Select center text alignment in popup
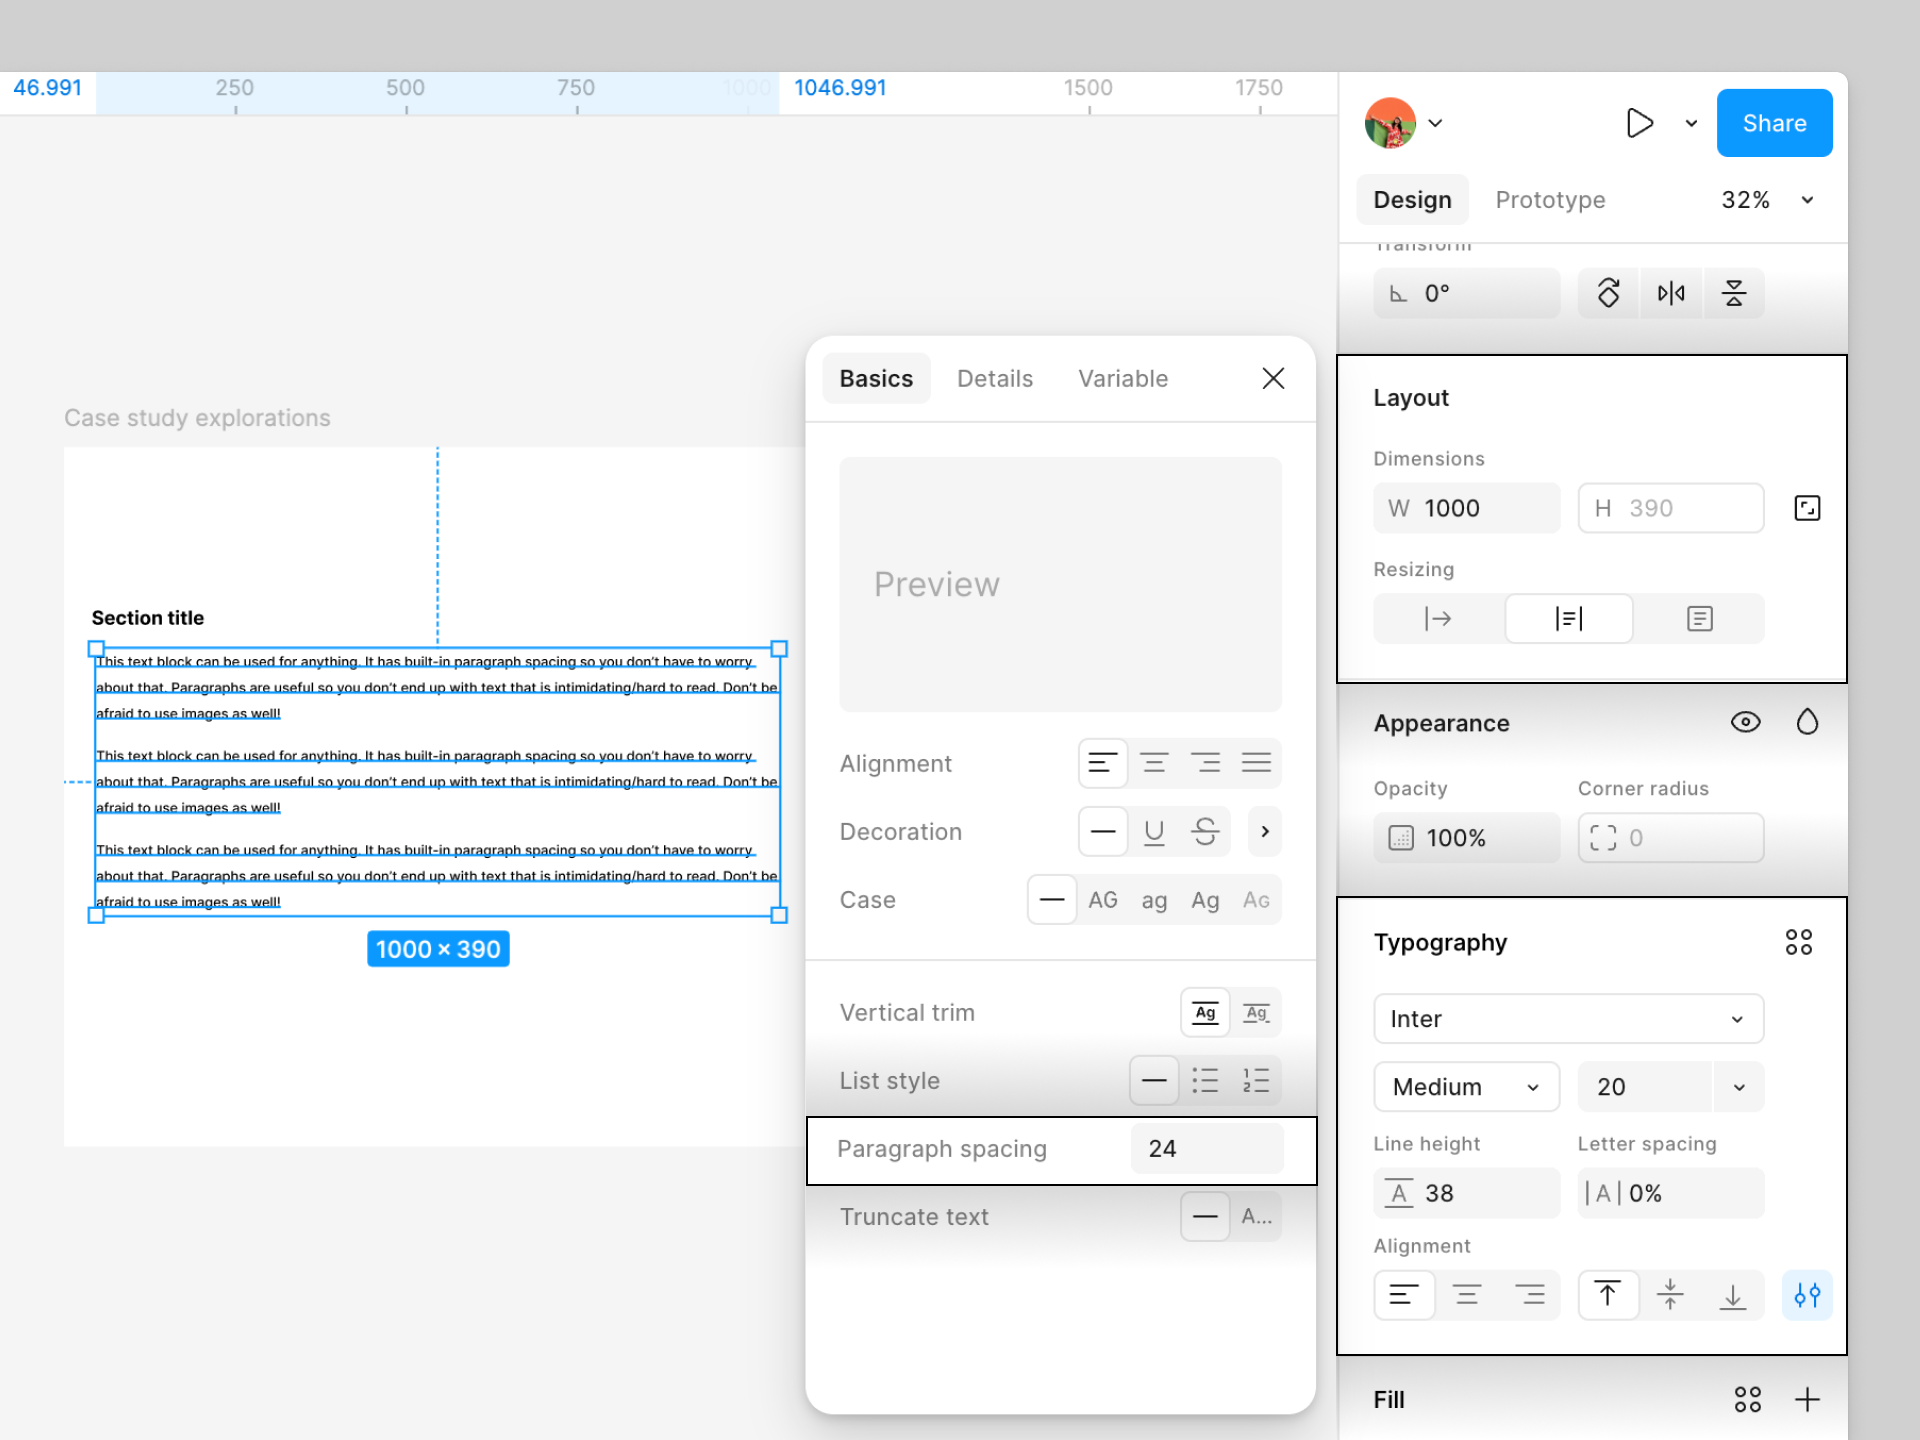 coord(1154,764)
